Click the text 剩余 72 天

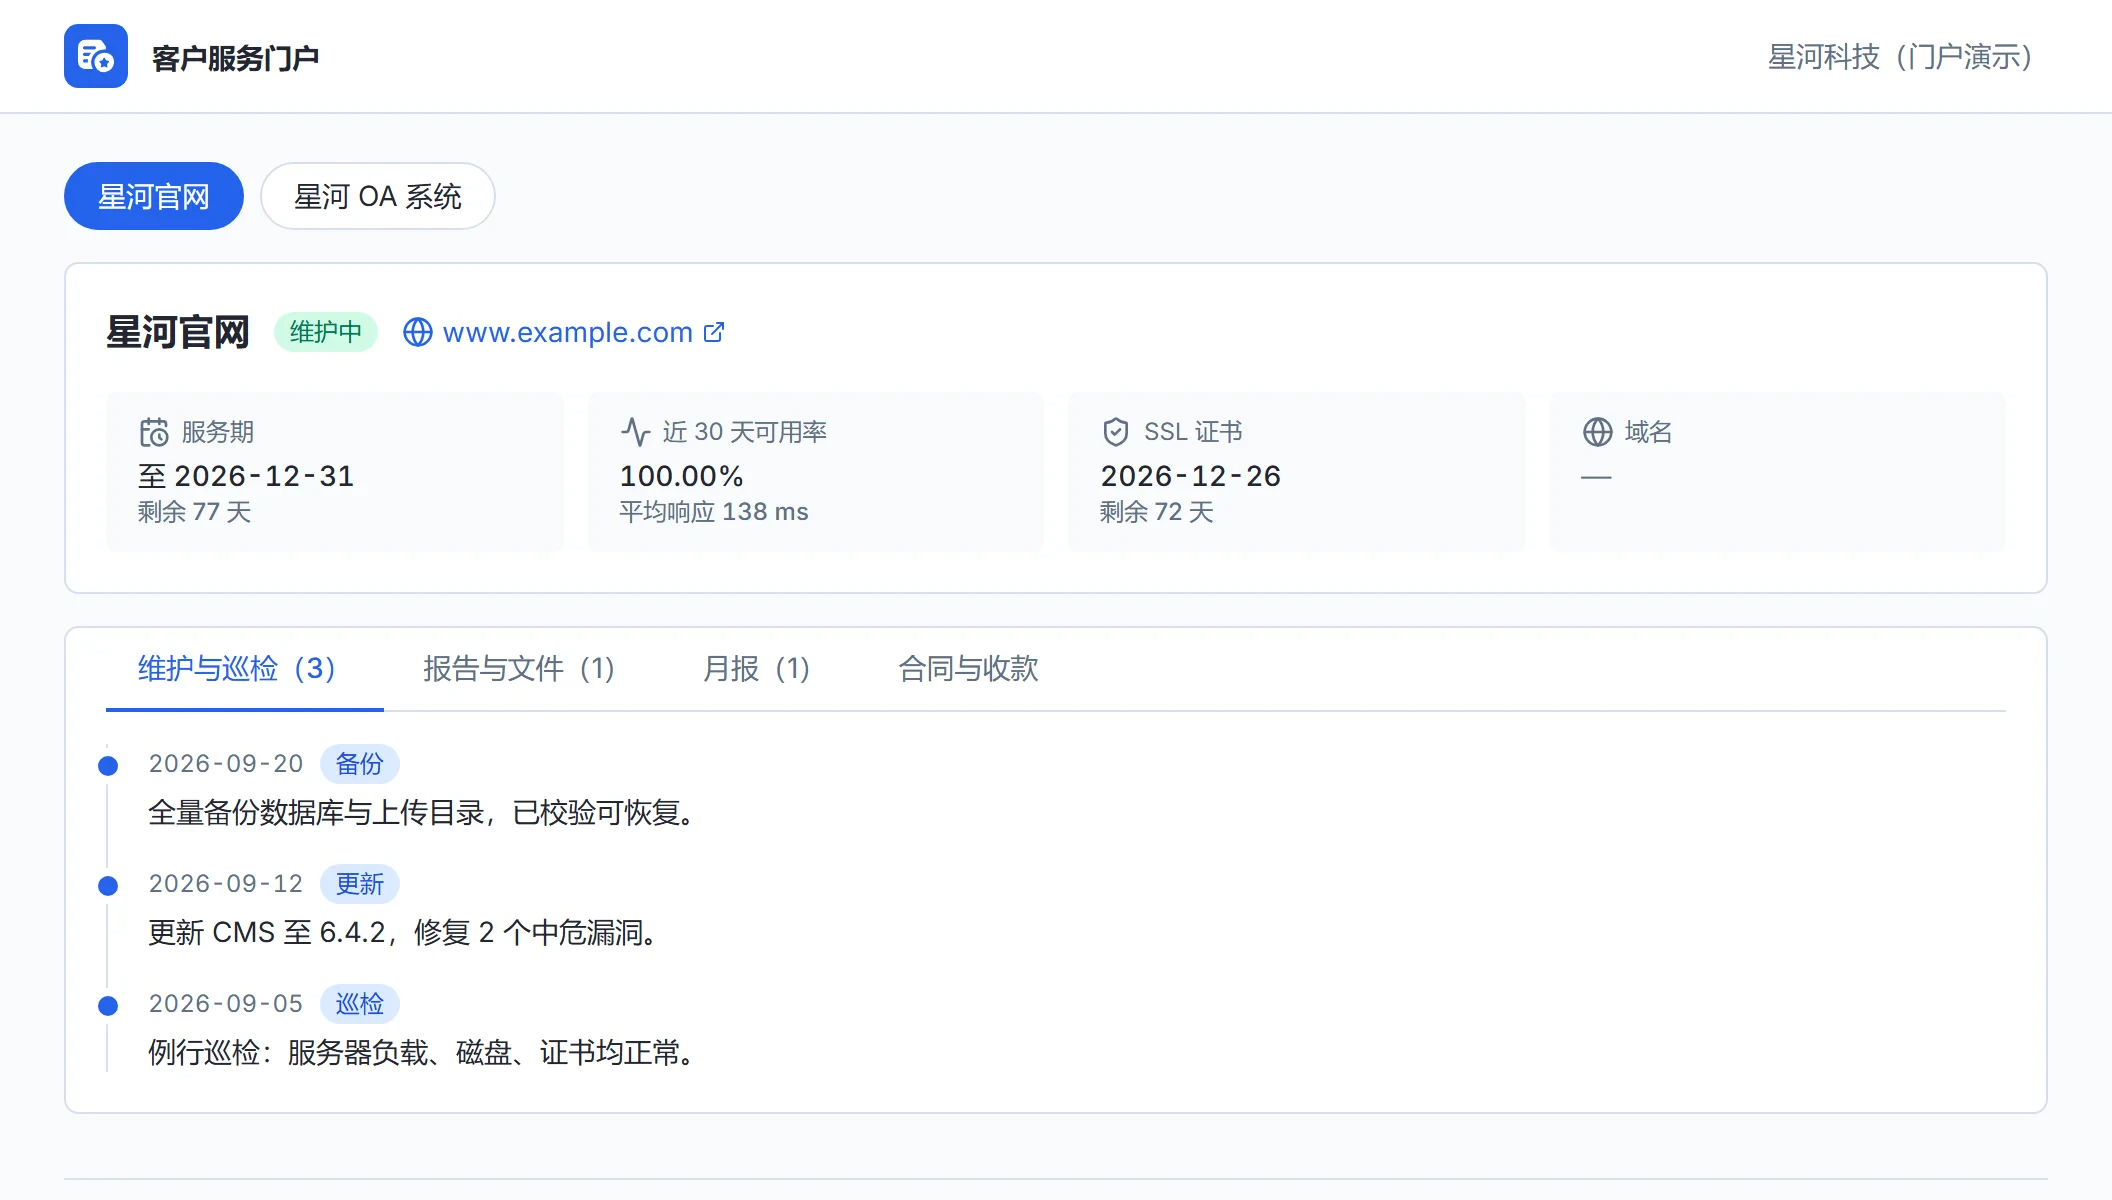coord(1157,512)
